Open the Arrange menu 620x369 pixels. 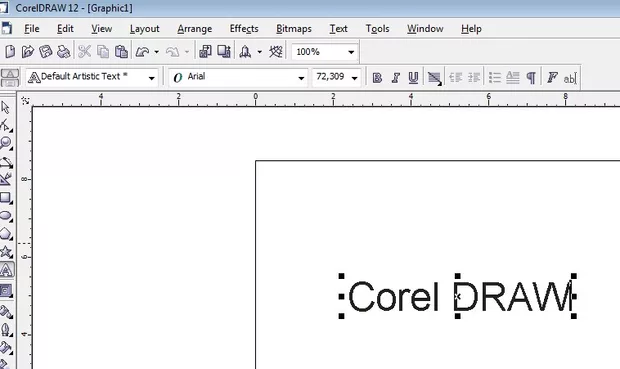pos(195,29)
